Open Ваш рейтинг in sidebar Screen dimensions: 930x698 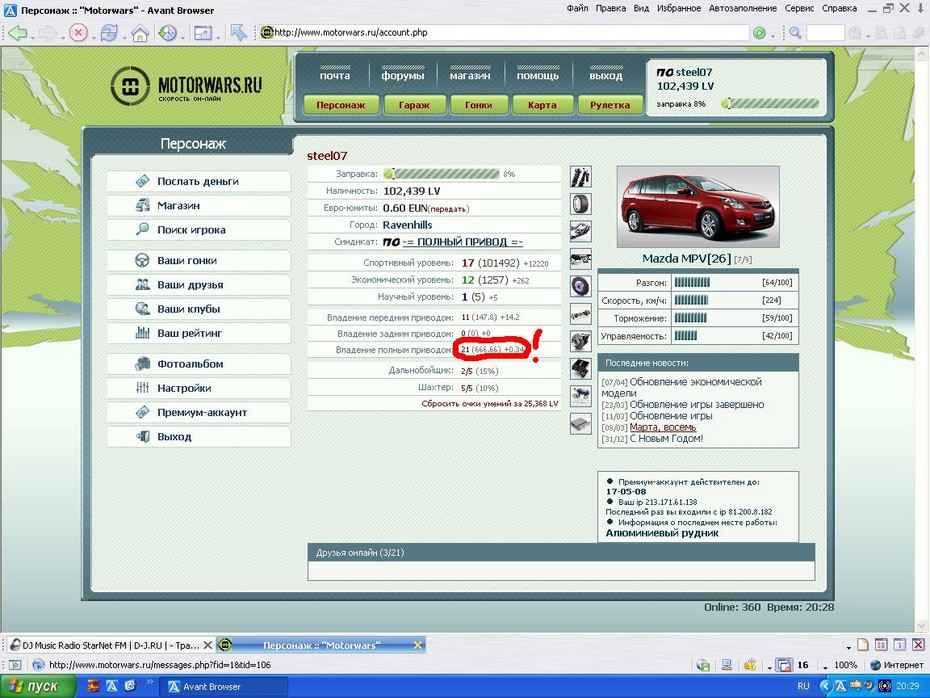(x=198, y=333)
